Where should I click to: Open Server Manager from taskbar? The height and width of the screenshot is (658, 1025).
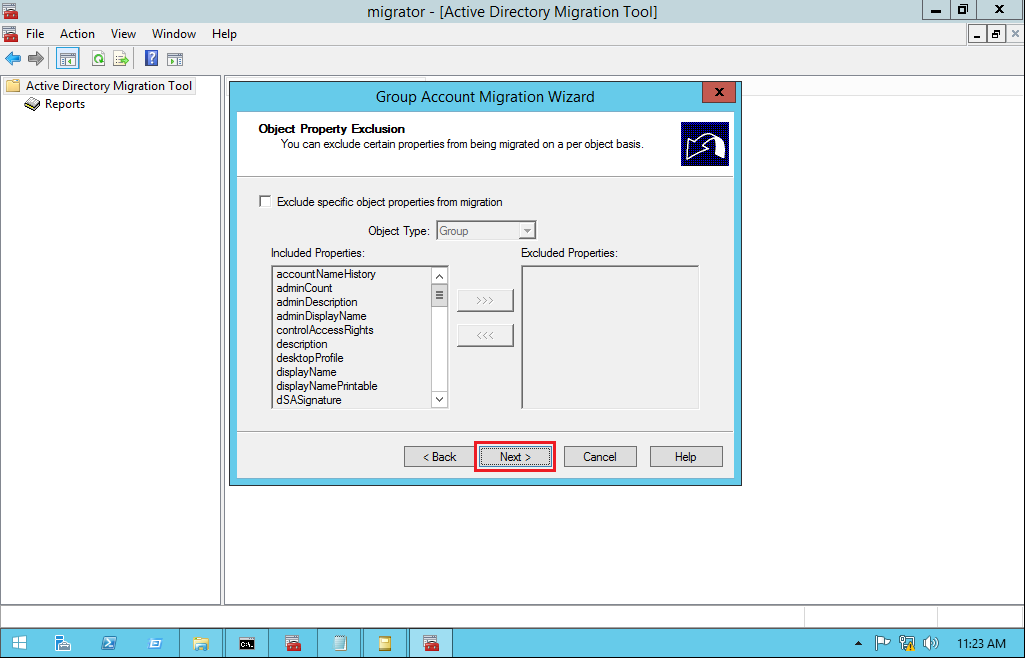coord(62,644)
